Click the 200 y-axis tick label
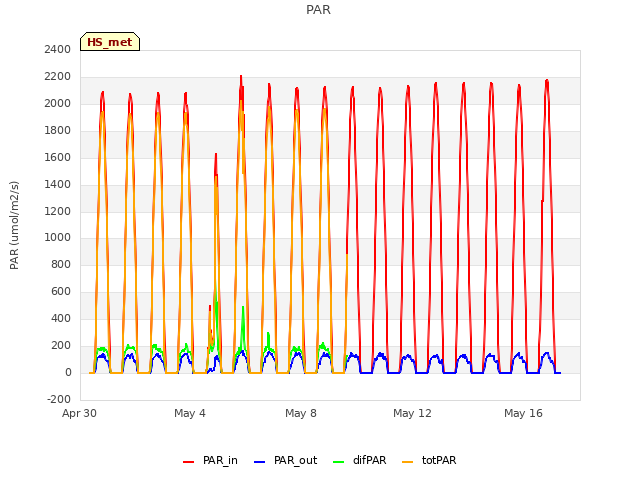The image size is (640, 480). pyautogui.click(x=61, y=345)
